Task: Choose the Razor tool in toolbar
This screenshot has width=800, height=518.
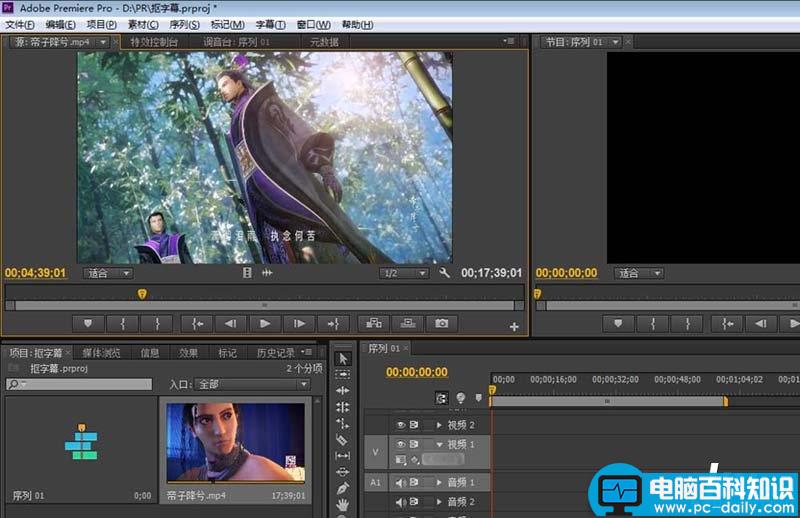Action: [343, 439]
